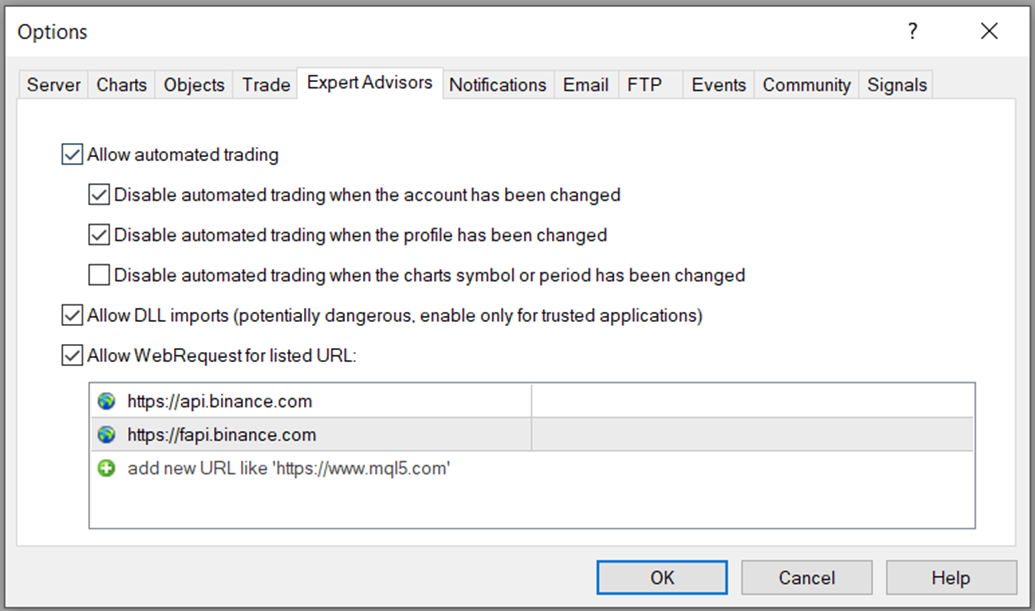The width and height of the screenshot is (1035, 611).
Task: Click the add new URL placeholder row
Action: 289,468
